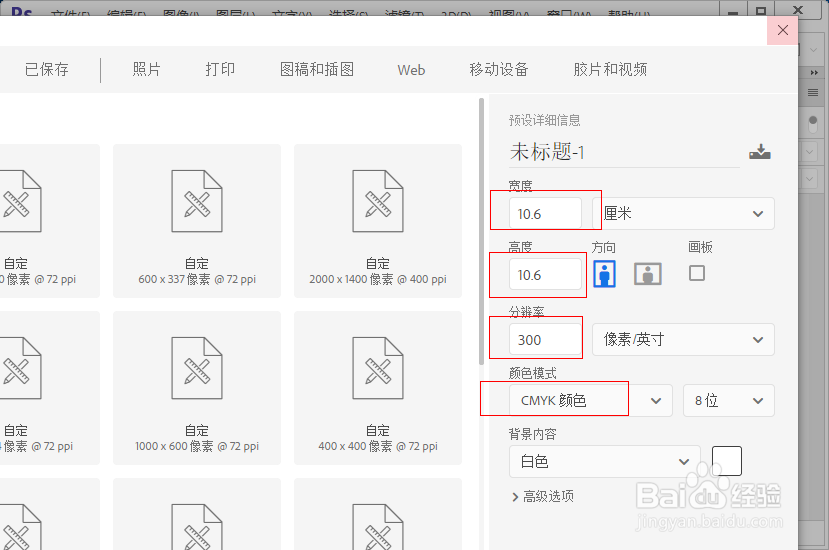Expand panels double-arrow in Photoshop window
Screen dimensions: 829x550
click(x=814, y=72)
